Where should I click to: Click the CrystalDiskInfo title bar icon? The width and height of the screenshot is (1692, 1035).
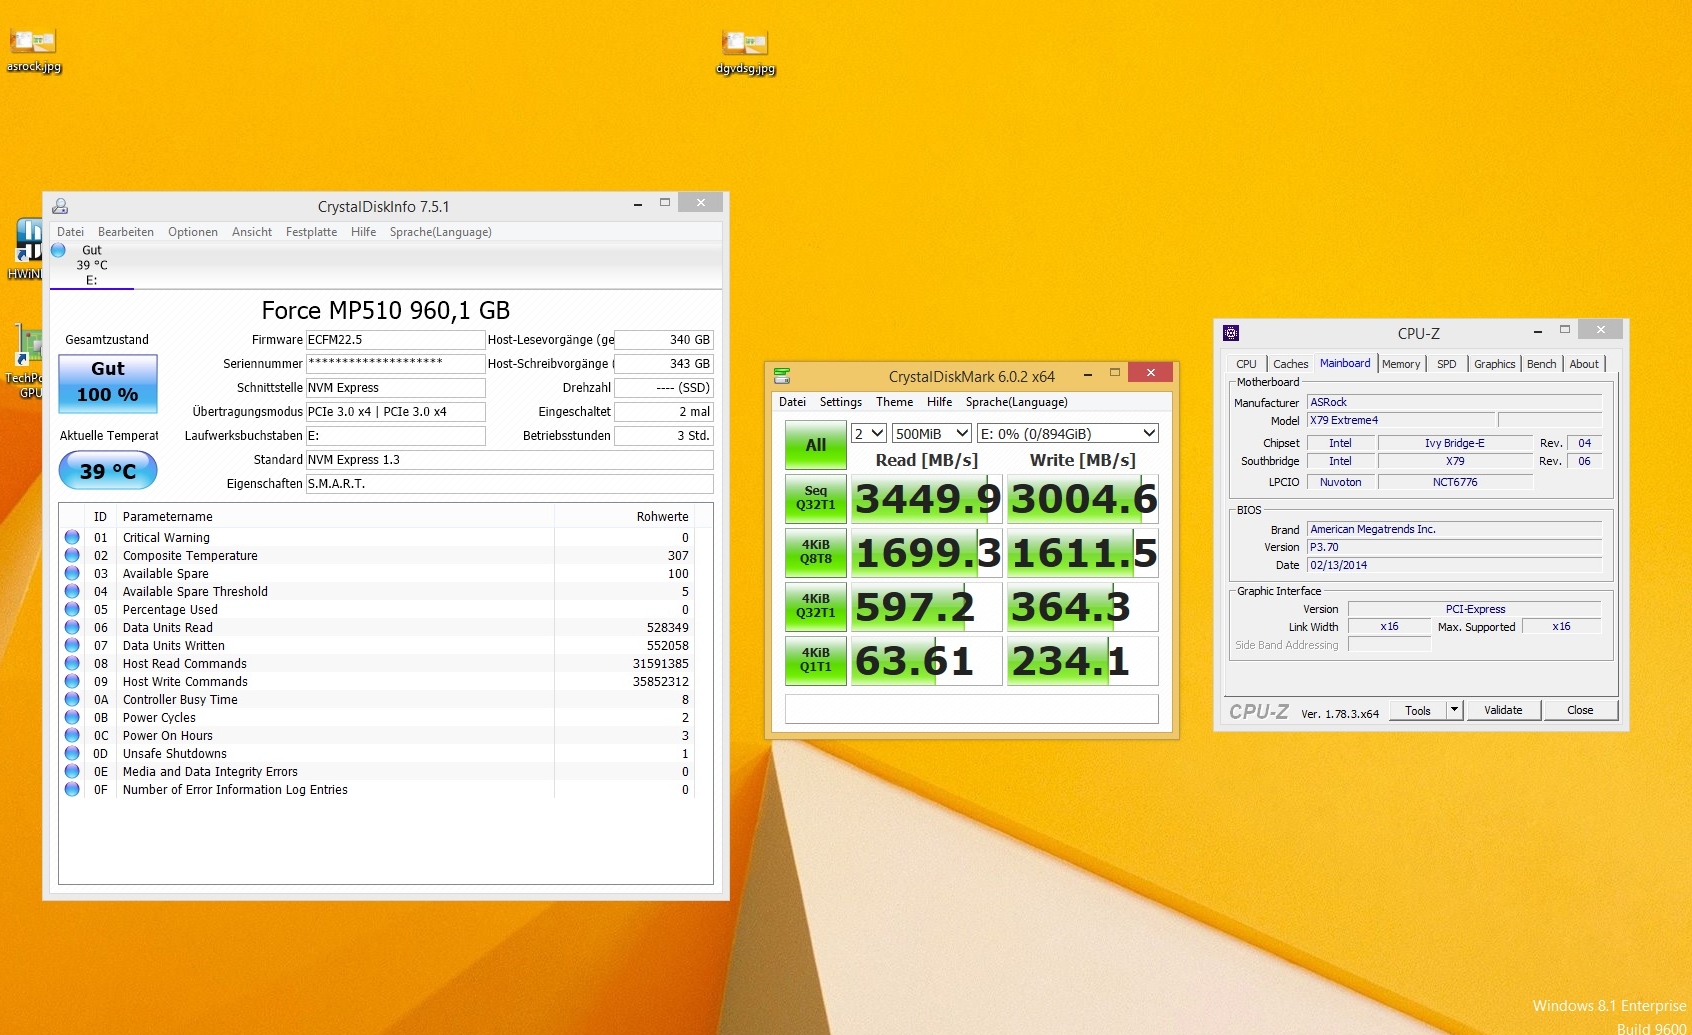click(x=60, y=206)
